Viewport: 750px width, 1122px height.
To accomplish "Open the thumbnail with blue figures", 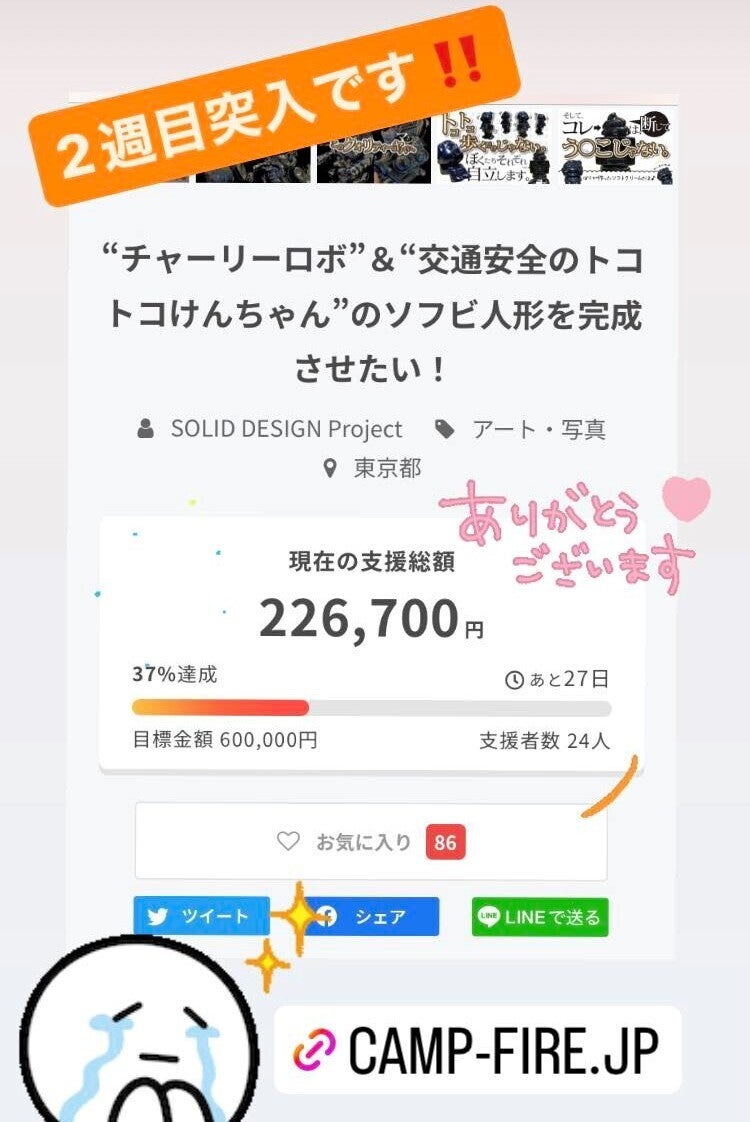I will [x=494, y=148].
